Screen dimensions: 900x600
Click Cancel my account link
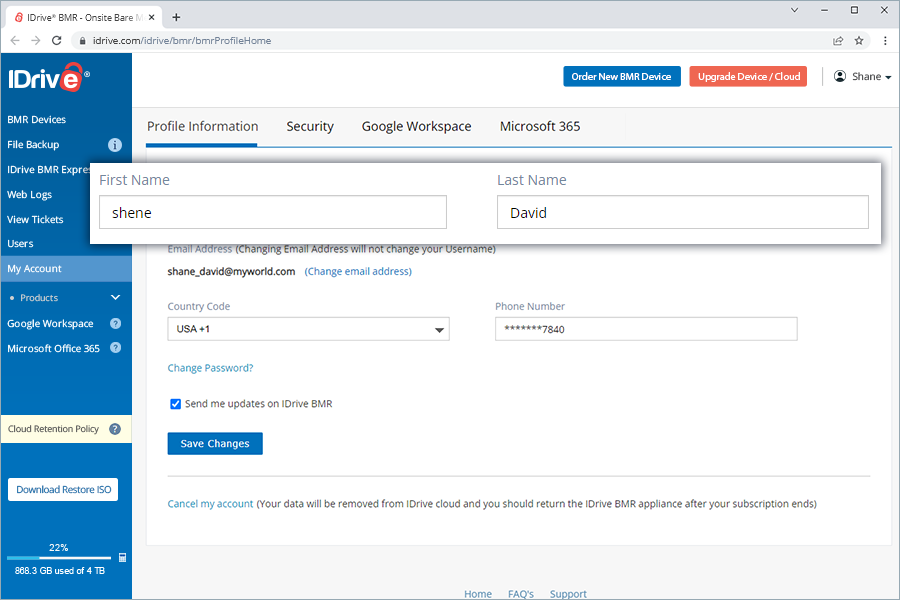click(210, 504)
